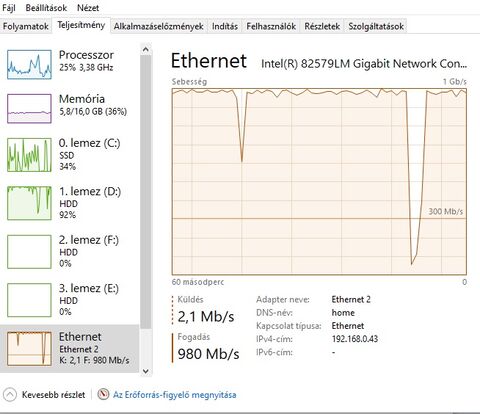
Task: Open the Beállítások menu
Action: click(x=46, y=8)
